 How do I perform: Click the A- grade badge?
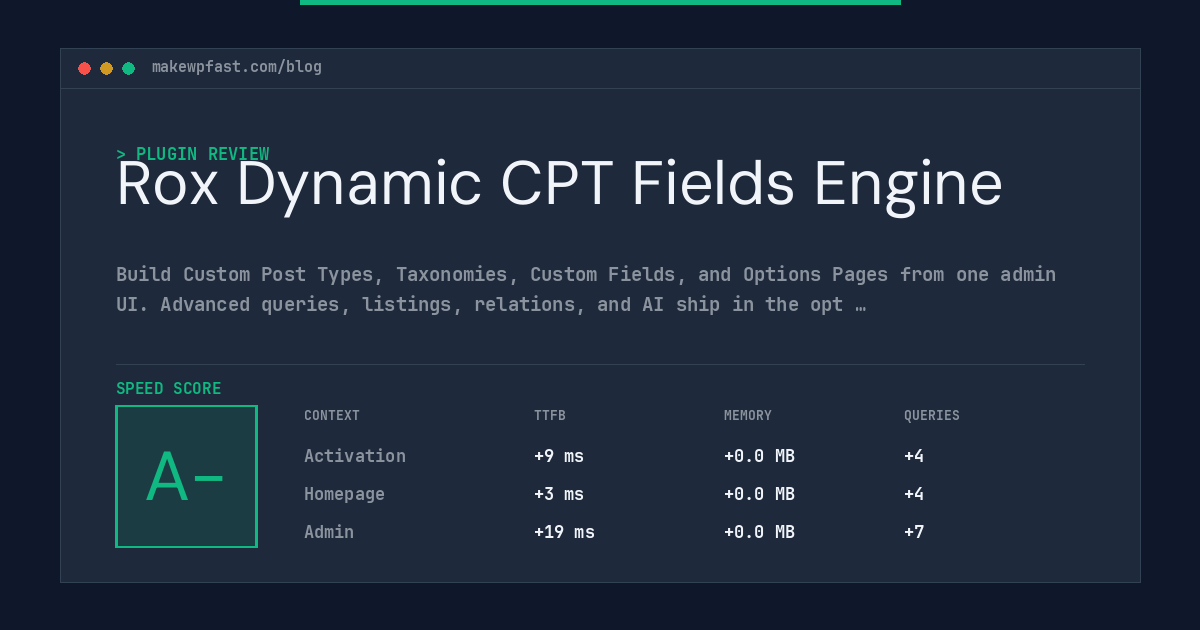tap(186, 476)
